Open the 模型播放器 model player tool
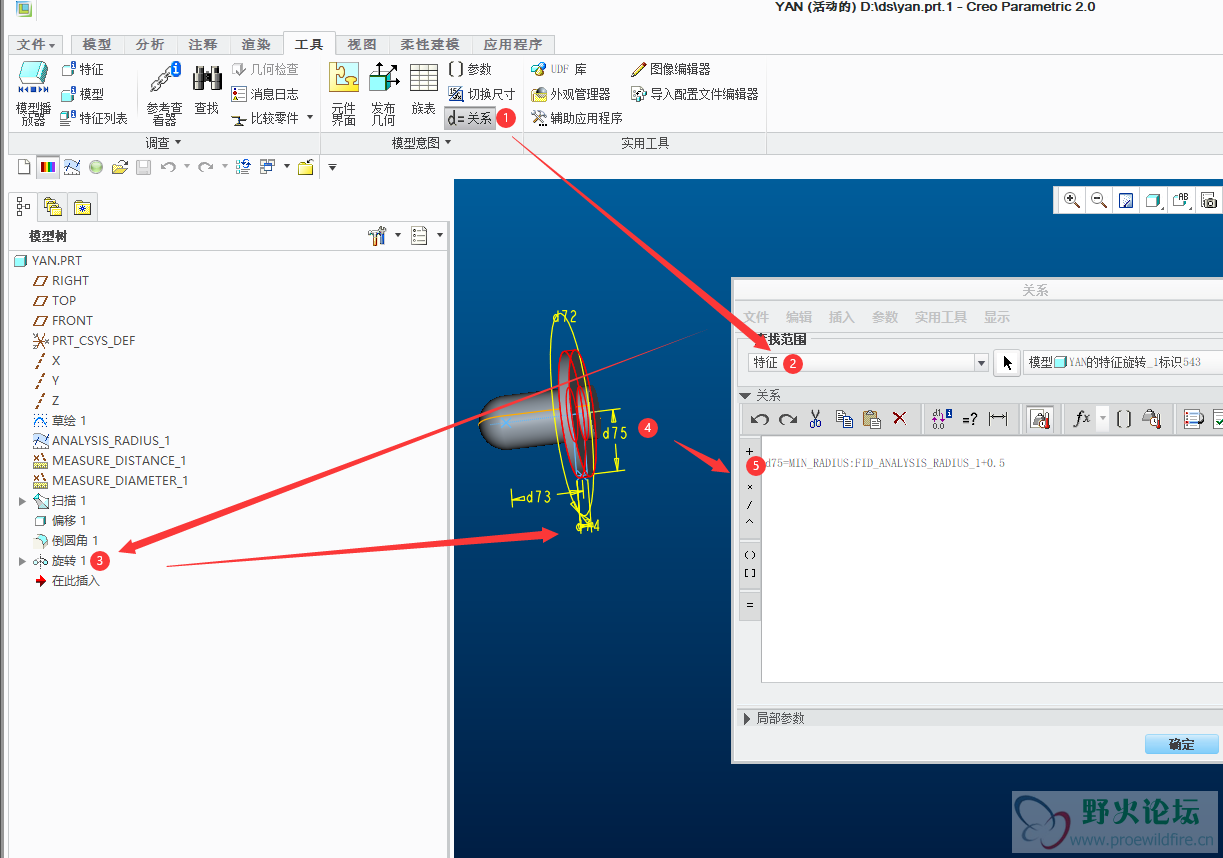Screen dimensions: 1223x858 33,94
